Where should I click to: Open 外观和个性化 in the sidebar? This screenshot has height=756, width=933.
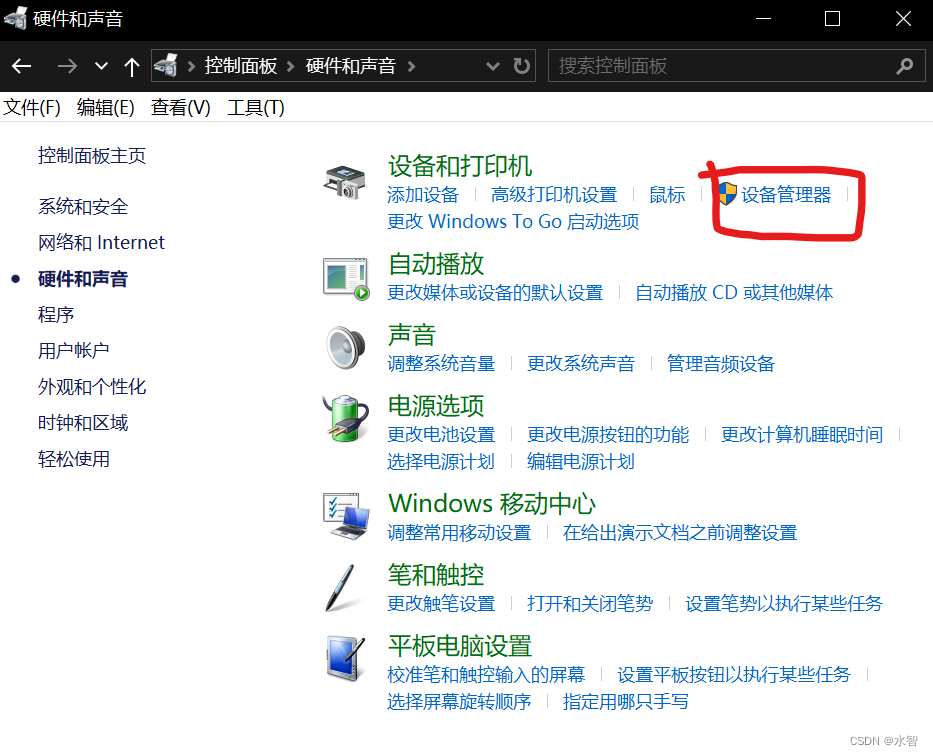tap(92, 387)
